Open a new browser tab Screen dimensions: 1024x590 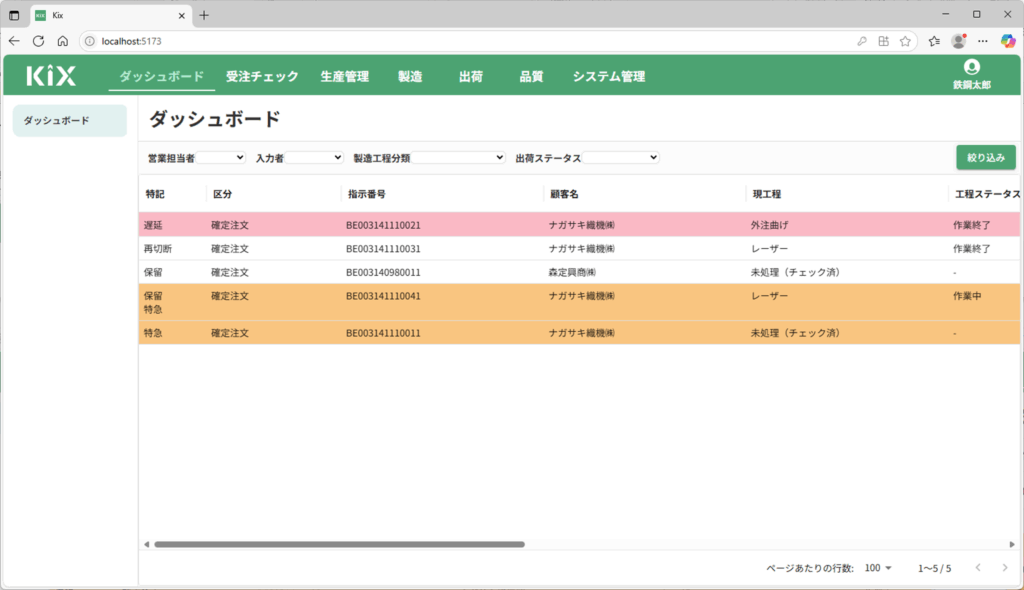coord(204,15)
